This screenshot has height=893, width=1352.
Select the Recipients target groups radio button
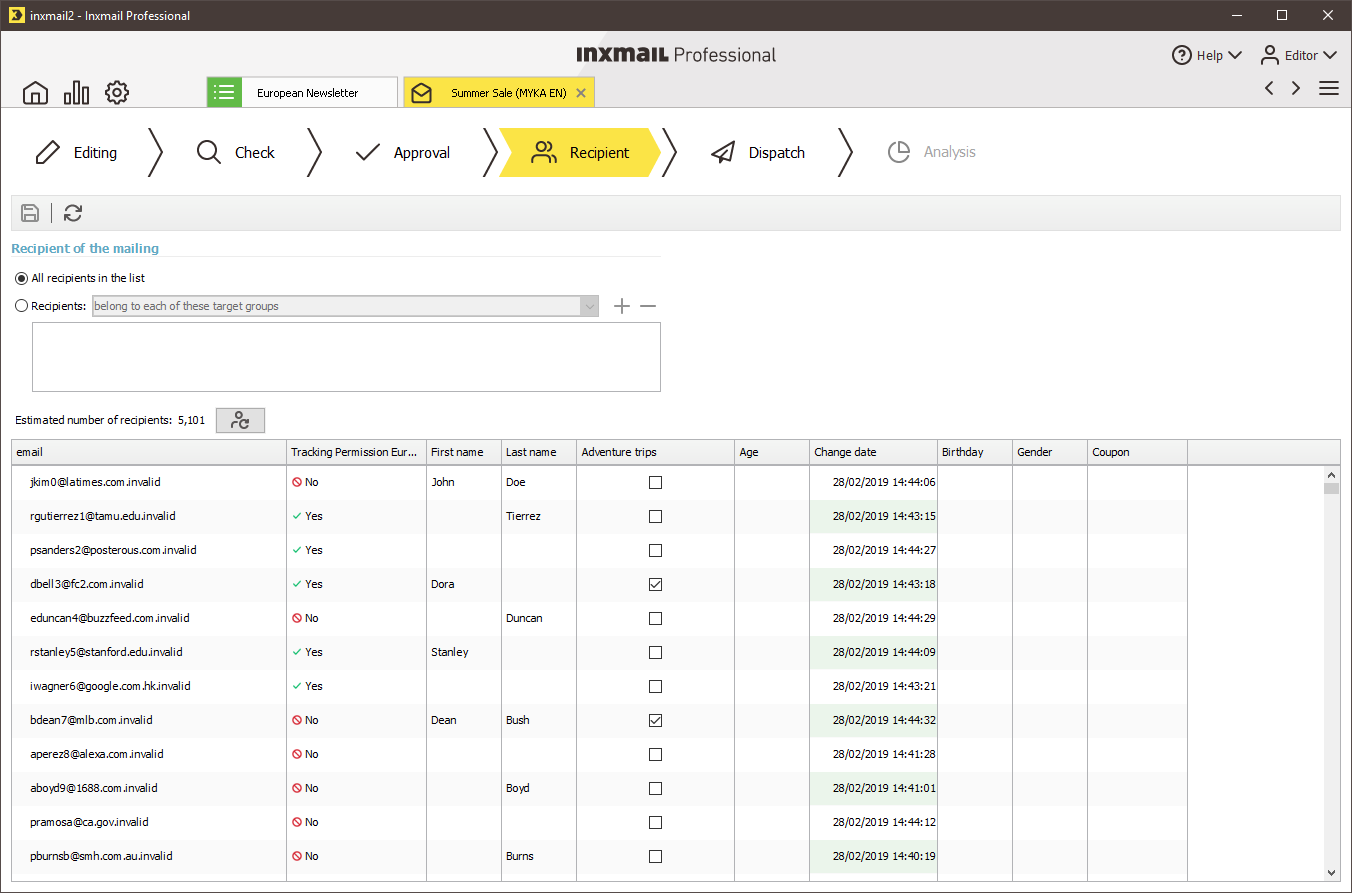22,306
